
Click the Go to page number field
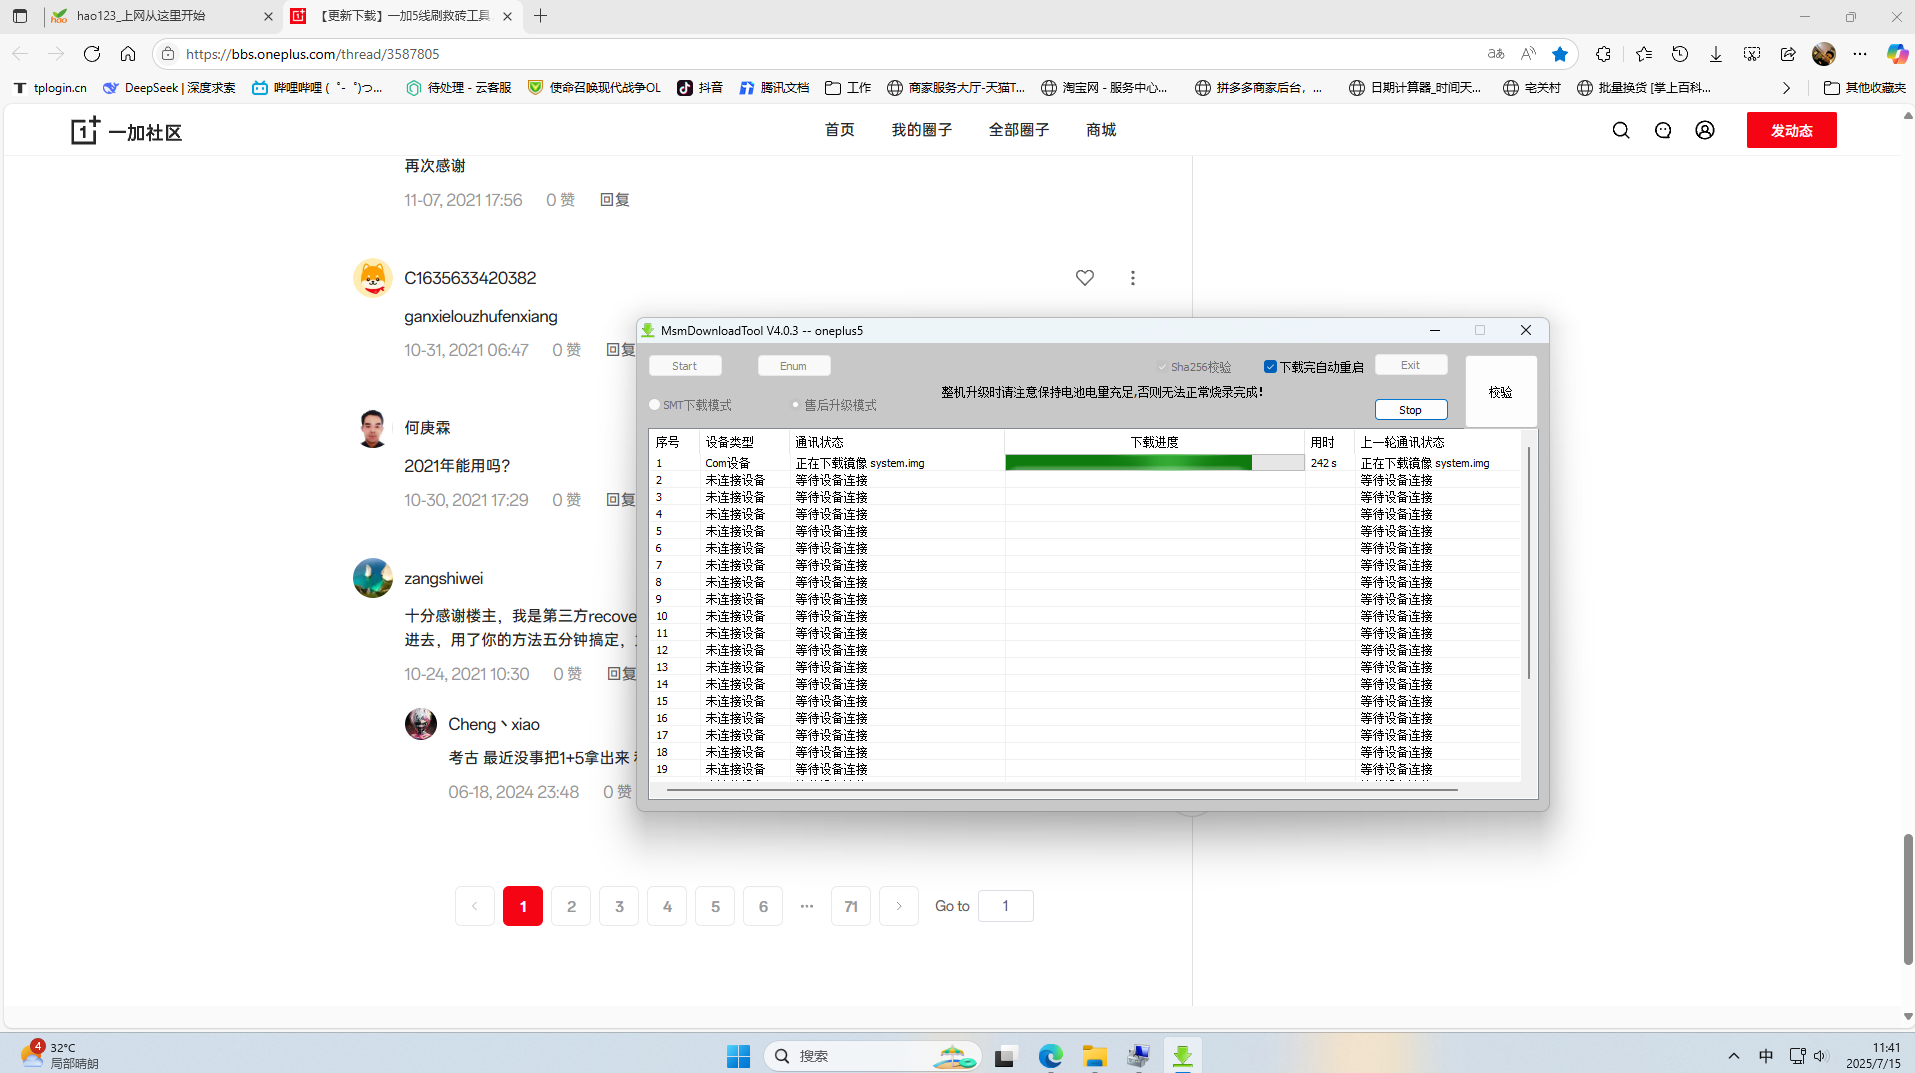1005,906
